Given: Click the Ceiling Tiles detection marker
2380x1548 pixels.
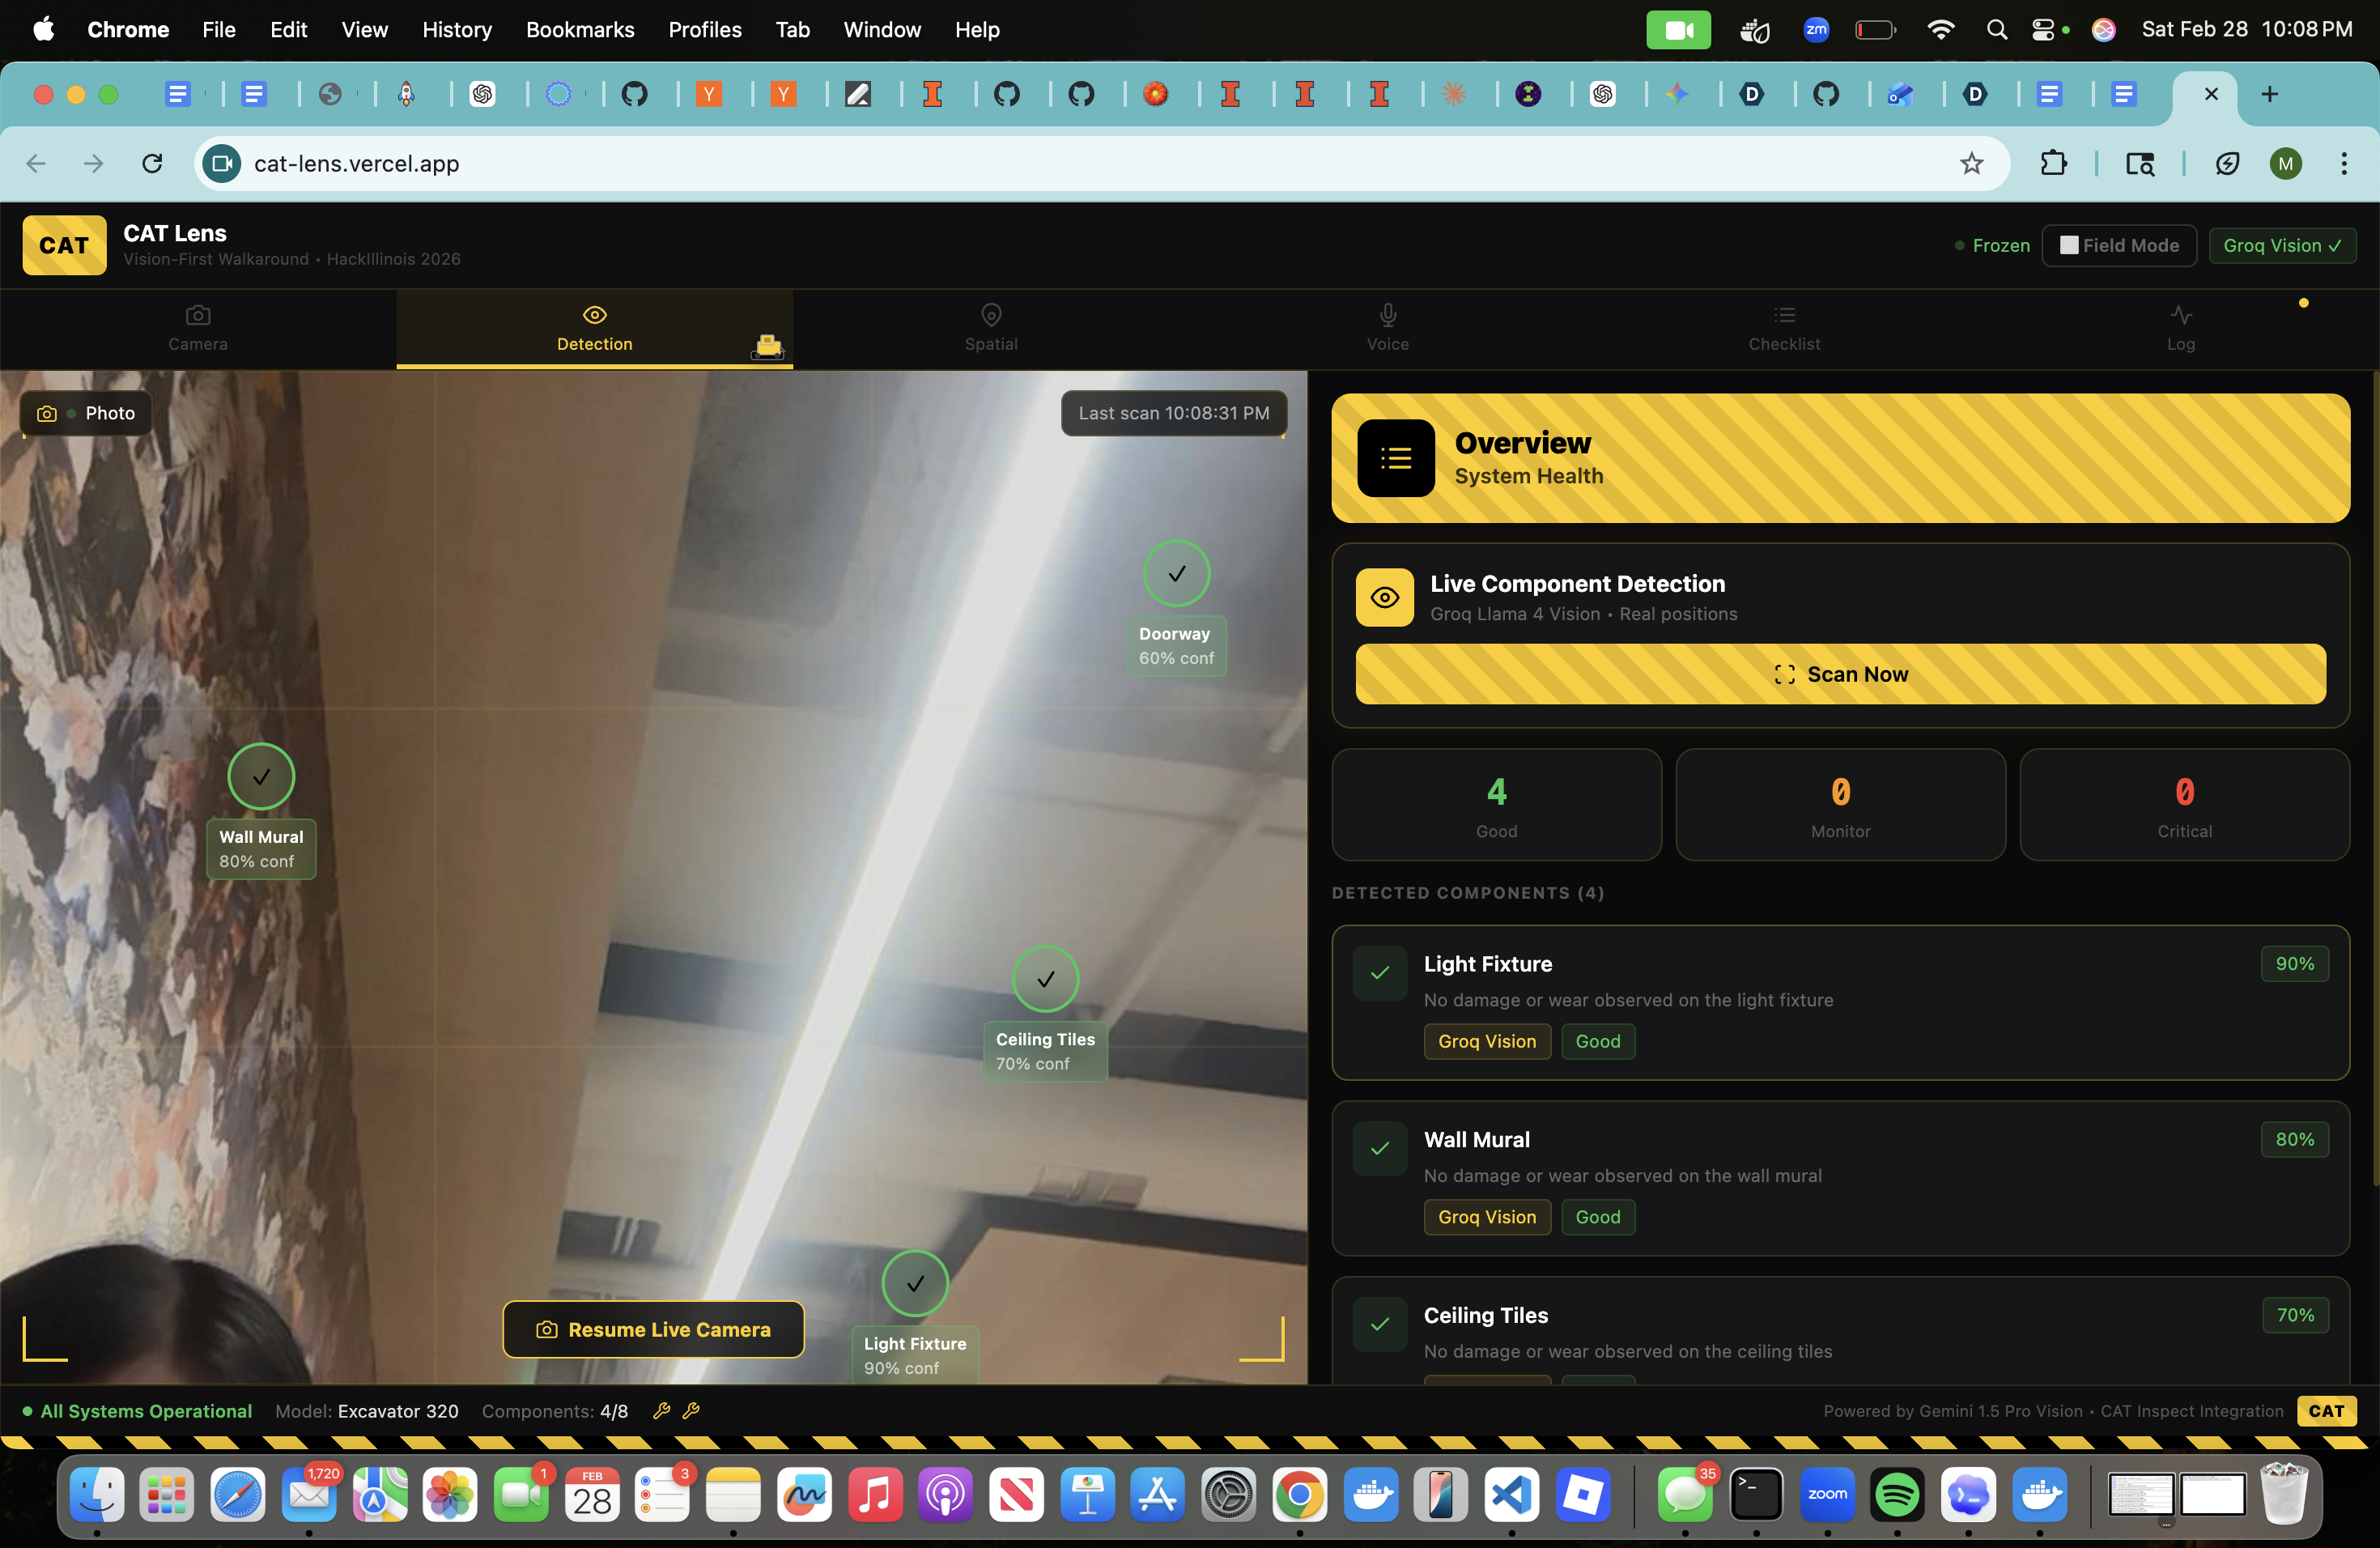Looking at the screenshot, I should click(x=1045, y=979).
